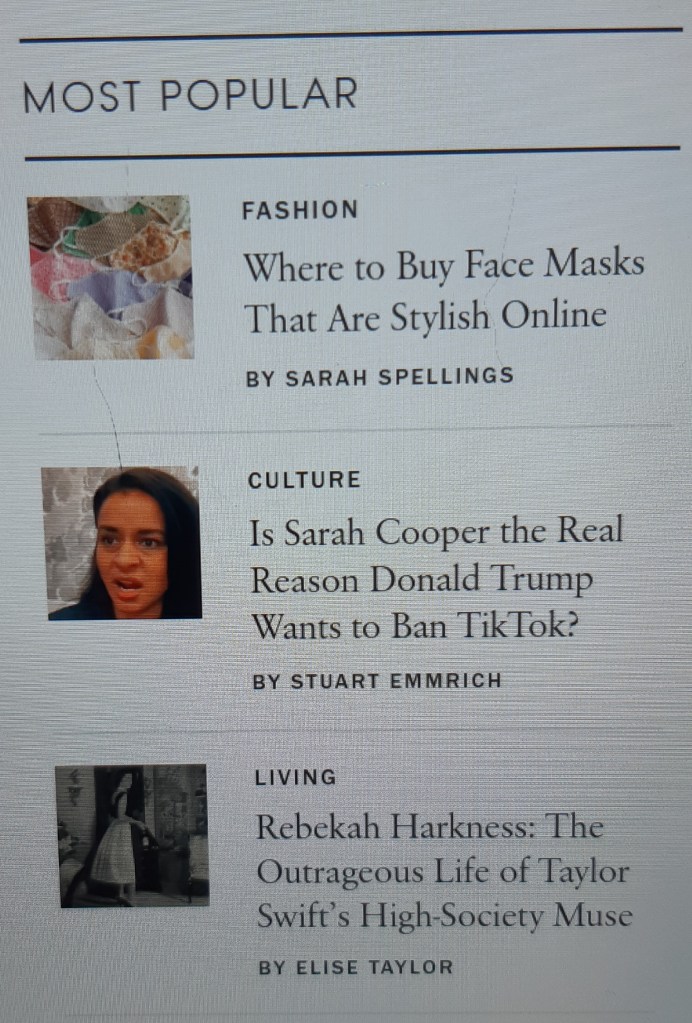The width and height of the screenshot is (692, 1023).
Task: Click the 'Wants to Ban TikTok?' text
Action: (415, 625)
